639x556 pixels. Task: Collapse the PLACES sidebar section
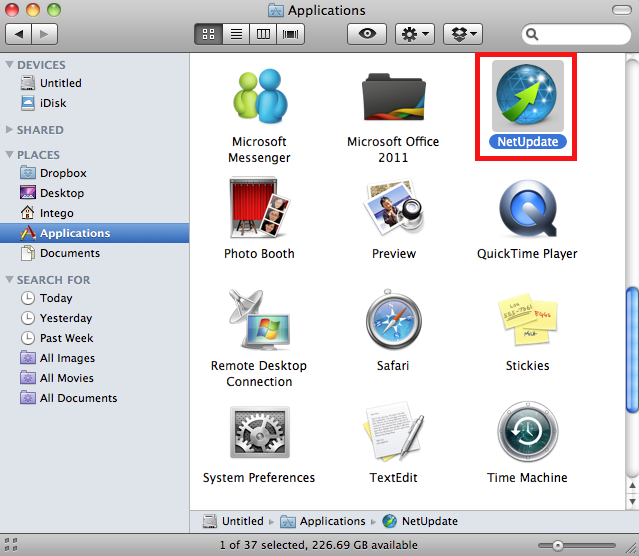click(10, 155)
